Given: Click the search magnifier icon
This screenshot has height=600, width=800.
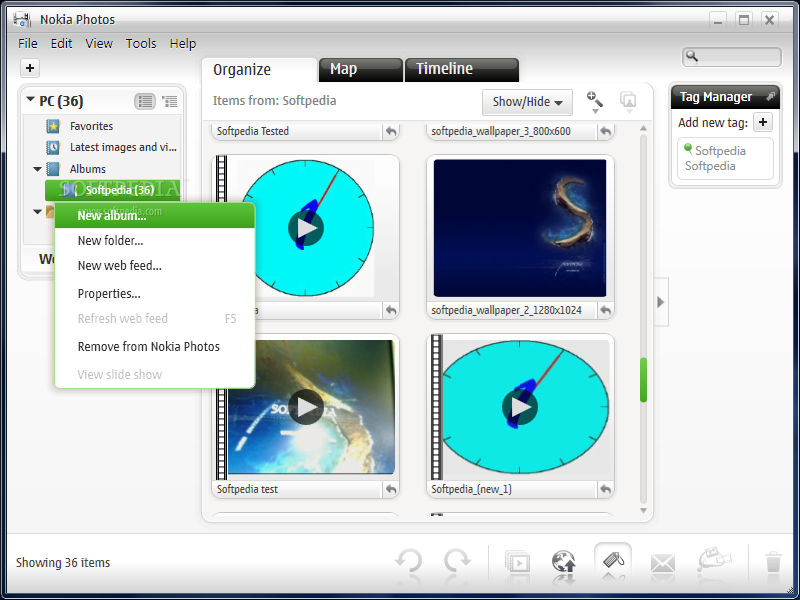Looking at the screenshot, I should (x=692, y=56).
